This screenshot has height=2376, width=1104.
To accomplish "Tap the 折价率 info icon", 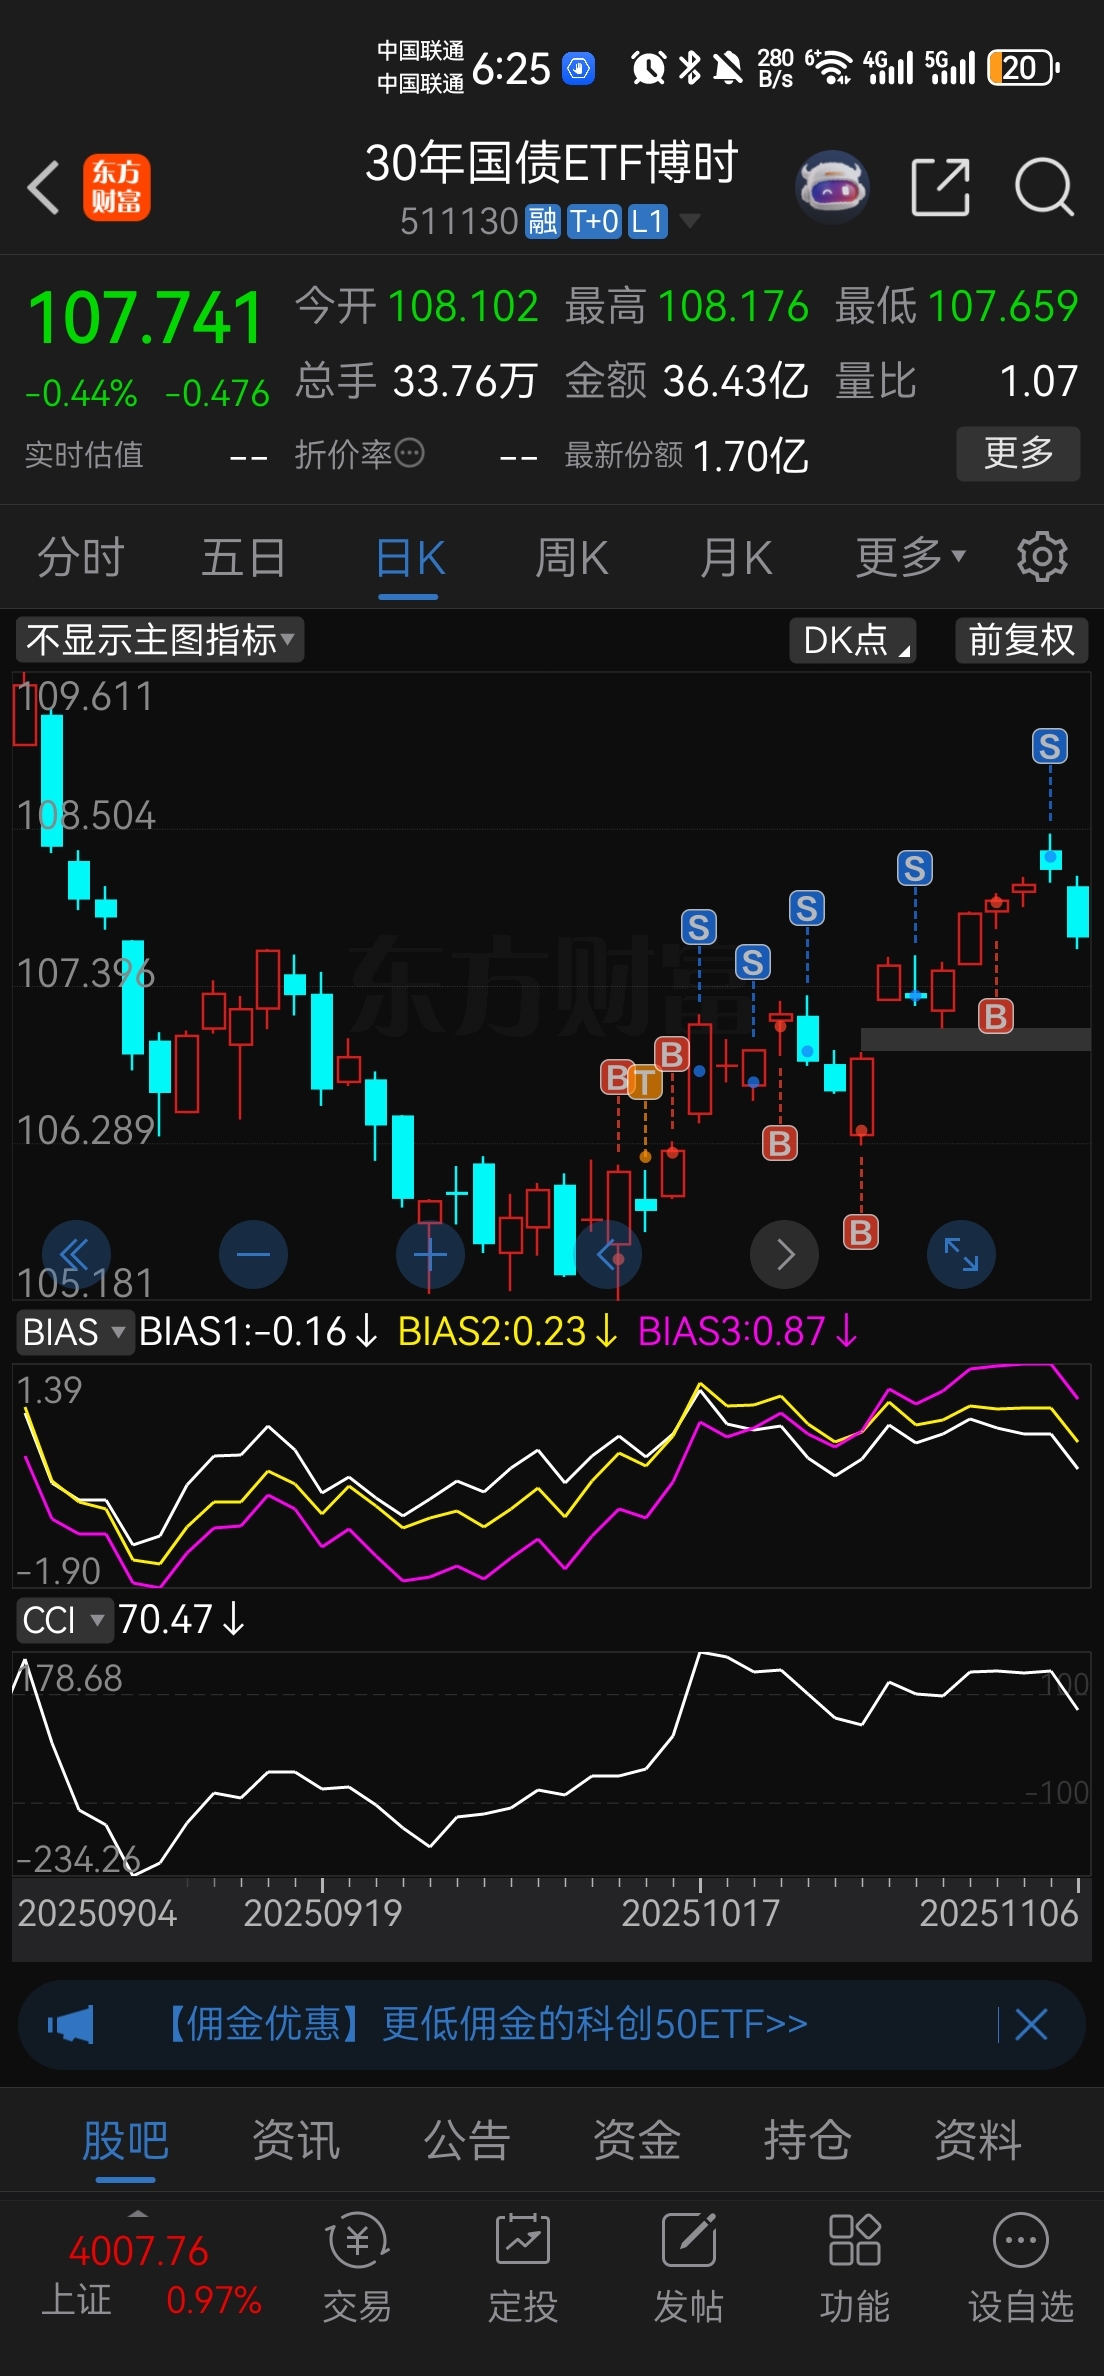I will coord(410,453).
